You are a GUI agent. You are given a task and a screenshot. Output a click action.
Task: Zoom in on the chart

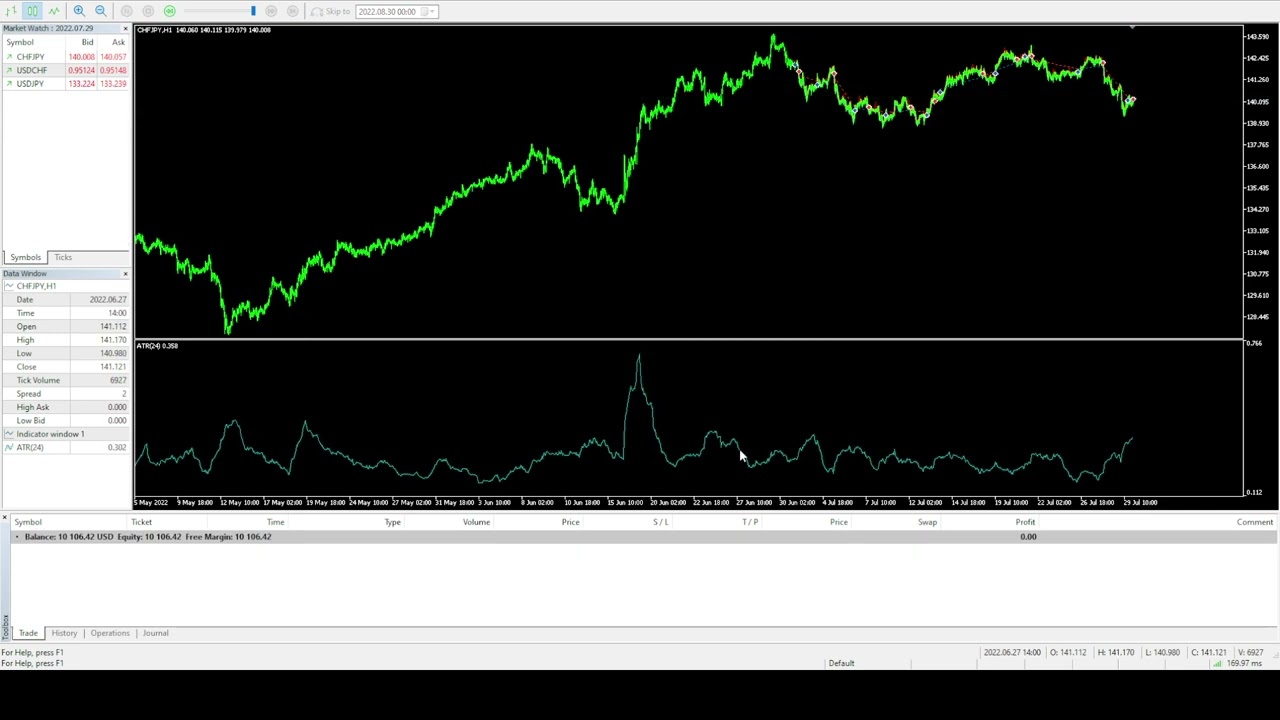[x=79, y=11]
